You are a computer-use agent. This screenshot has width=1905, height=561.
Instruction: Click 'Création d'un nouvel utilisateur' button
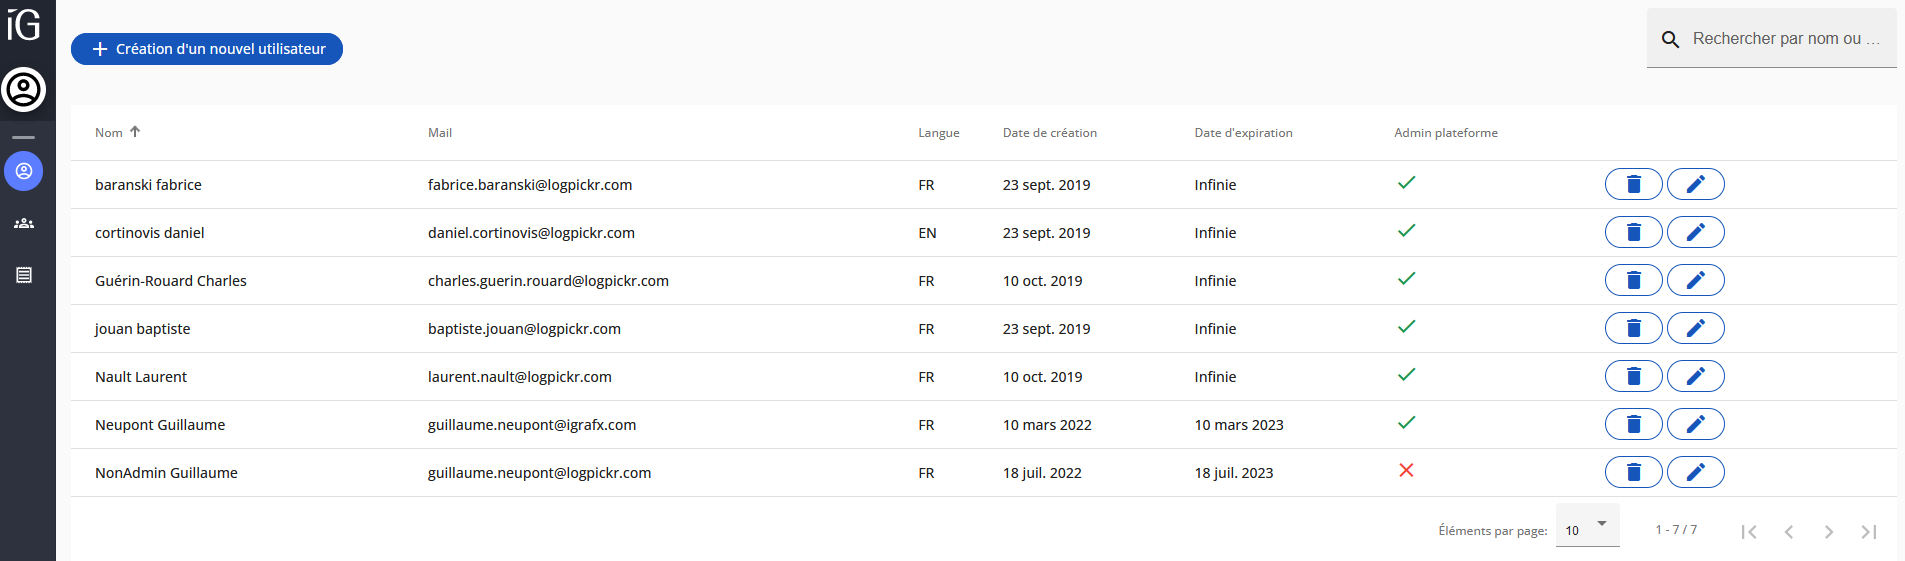[207, 49]
